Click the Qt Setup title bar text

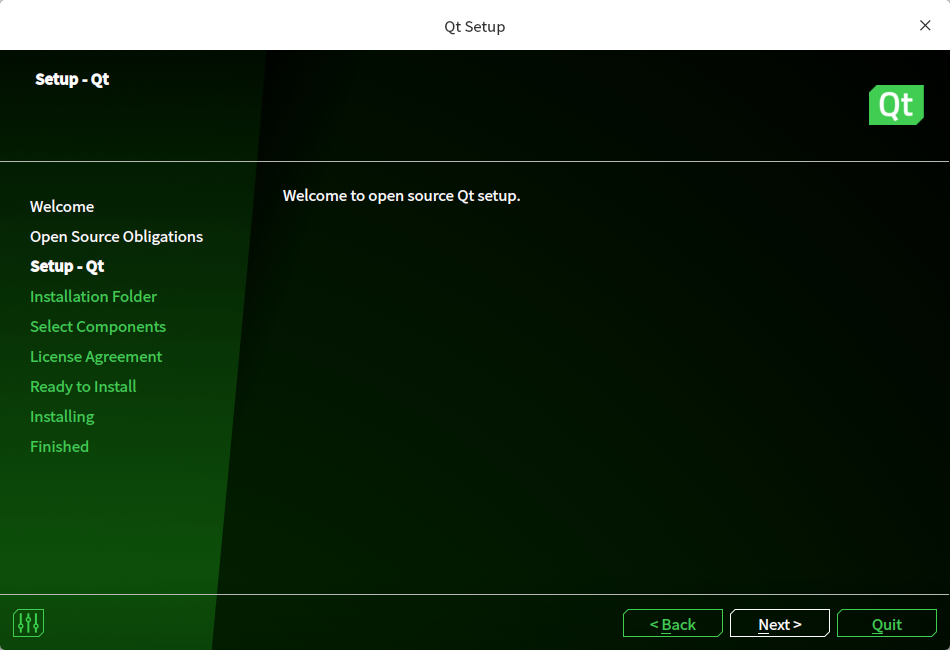coord(474,25)
